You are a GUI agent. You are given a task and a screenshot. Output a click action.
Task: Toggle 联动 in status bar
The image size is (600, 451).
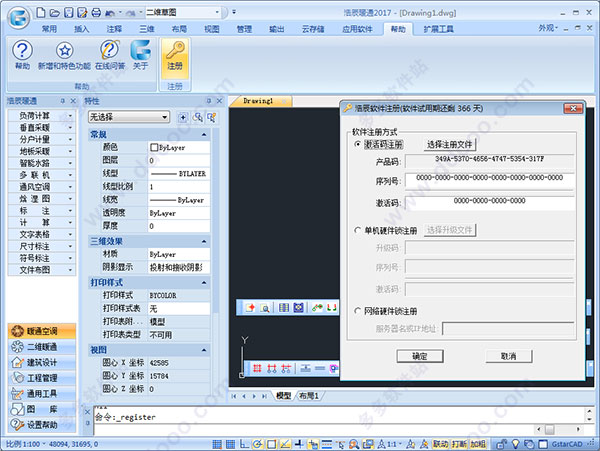(x=440, y=444)
